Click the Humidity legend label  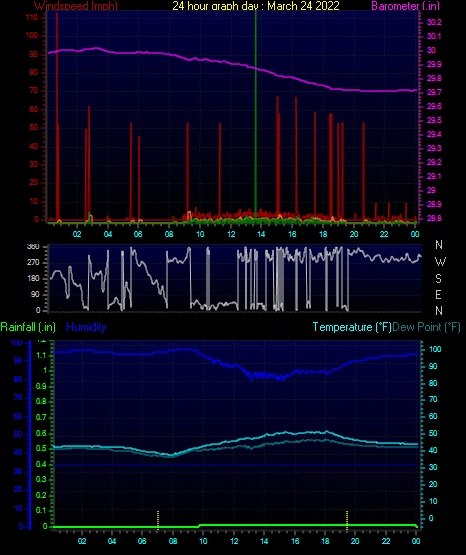(x=86, y=327)
